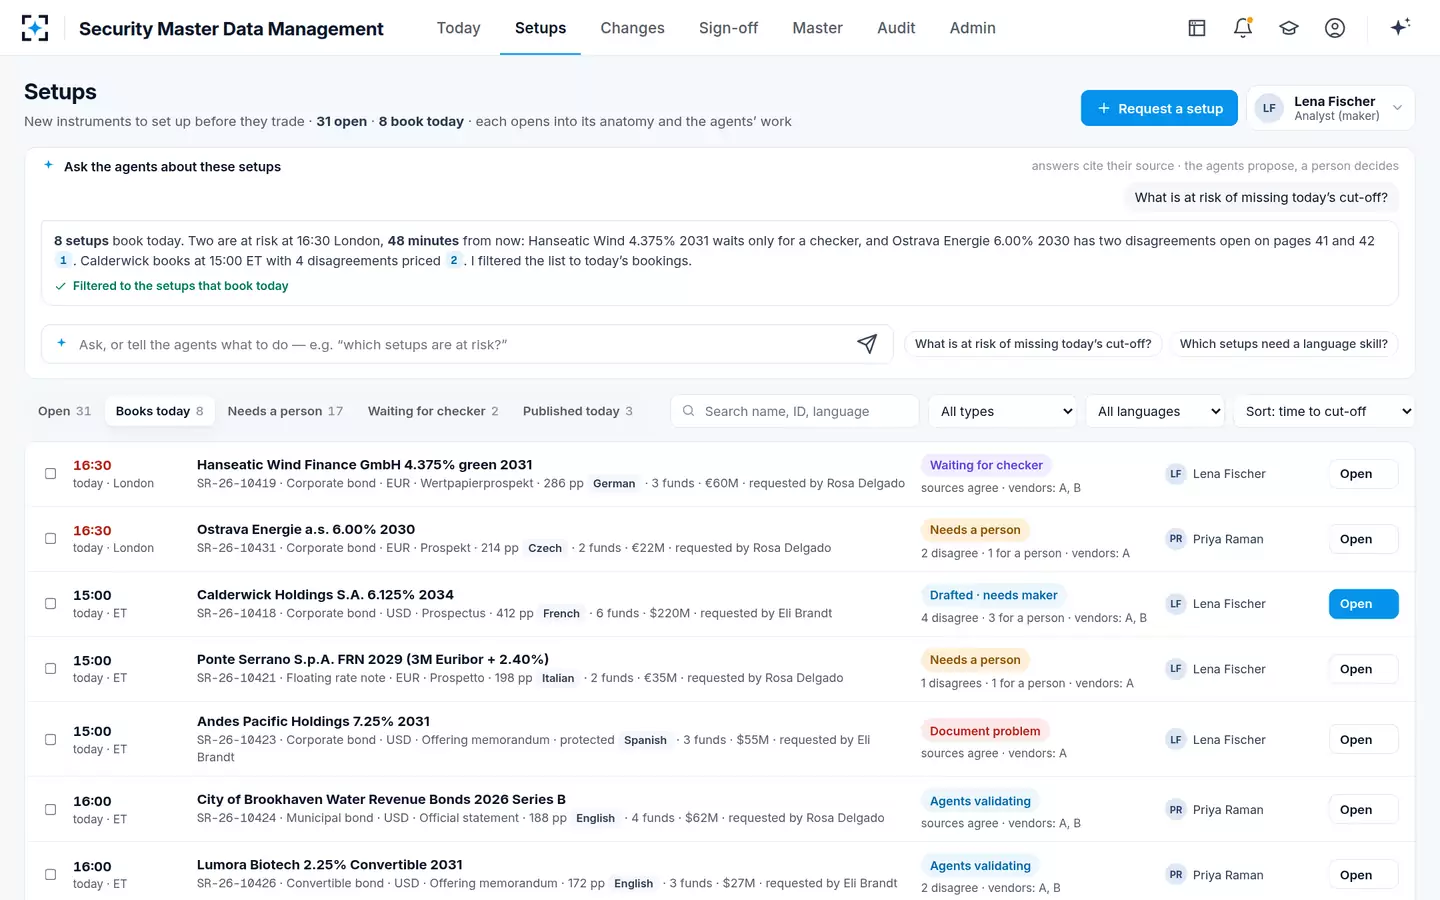Click the search magnifier icon
Screen dimensions: 1440x900
[688, 411]
